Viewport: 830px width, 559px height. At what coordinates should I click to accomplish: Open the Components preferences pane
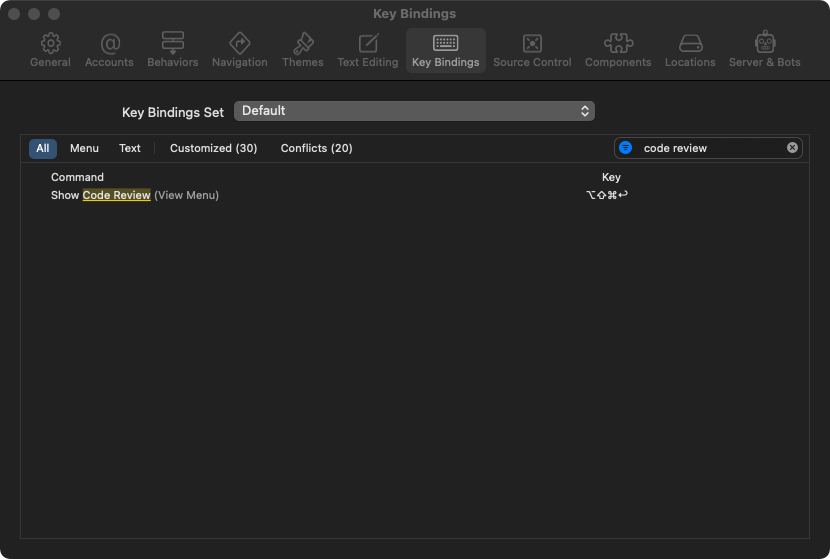coord(618,50)
